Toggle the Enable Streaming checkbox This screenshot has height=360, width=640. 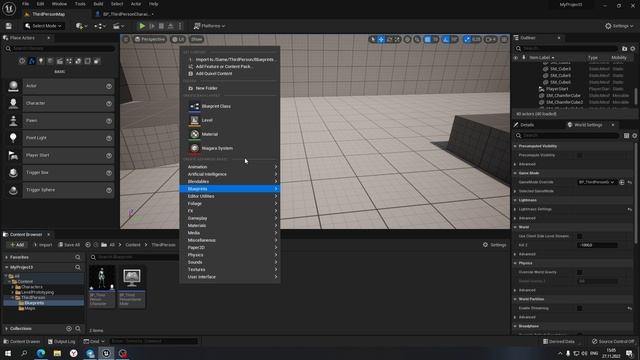click(580, 308)
